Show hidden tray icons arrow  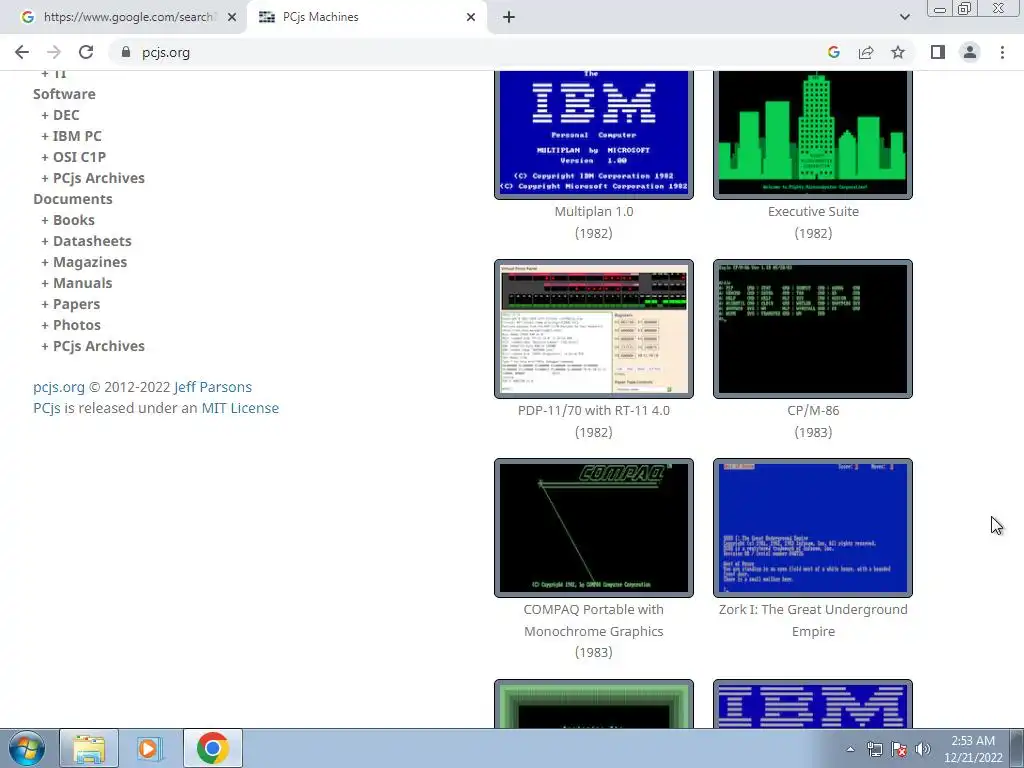pyautogui.click(x=850, y=749)
